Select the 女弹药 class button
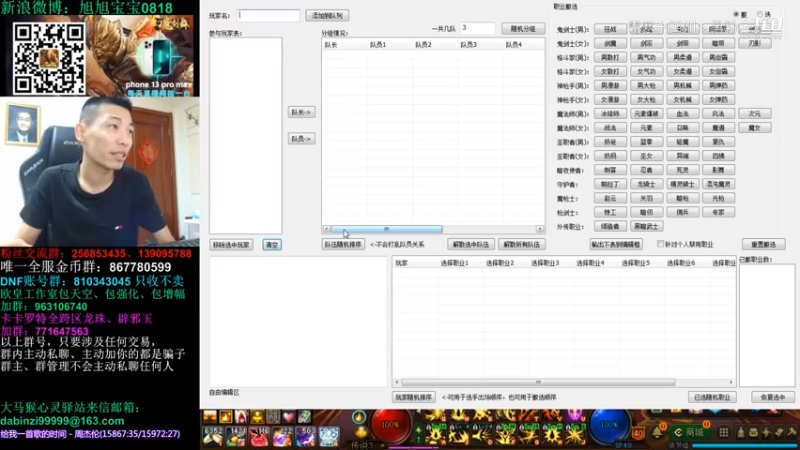The height and width of the screenshot is (450, 800). click(x=718, y=99)
